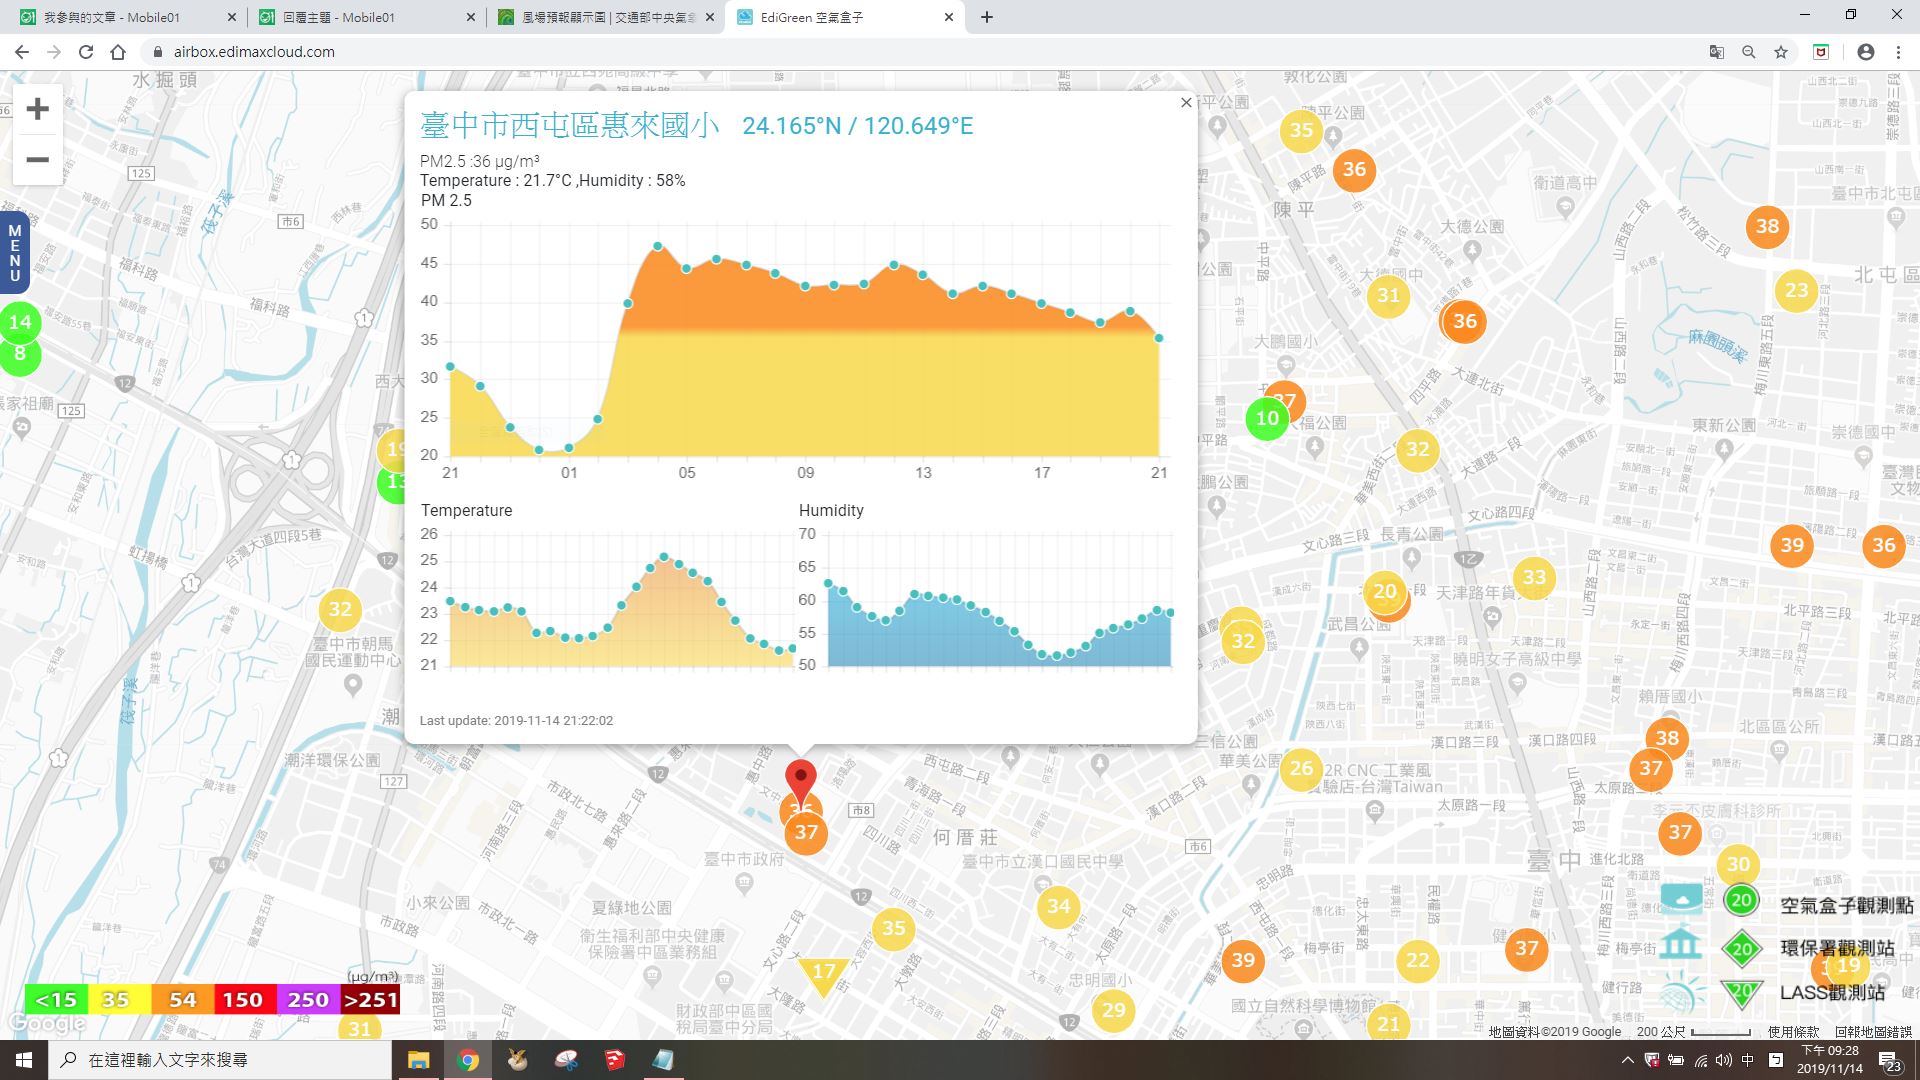Bookmark this page with the star icon
This screenshot has width=1920, height=1080.
tap(1781, 52)
